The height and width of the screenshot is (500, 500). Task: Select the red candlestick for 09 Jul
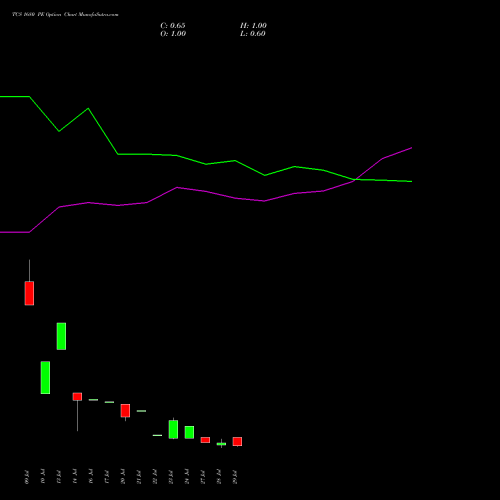click(x=29, y=293)
